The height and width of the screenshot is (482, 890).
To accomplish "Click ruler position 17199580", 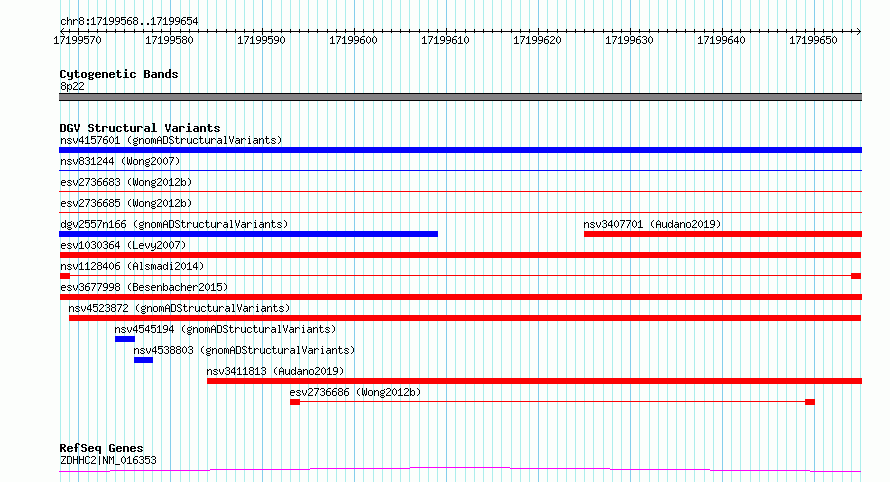I will pos(169,40).
